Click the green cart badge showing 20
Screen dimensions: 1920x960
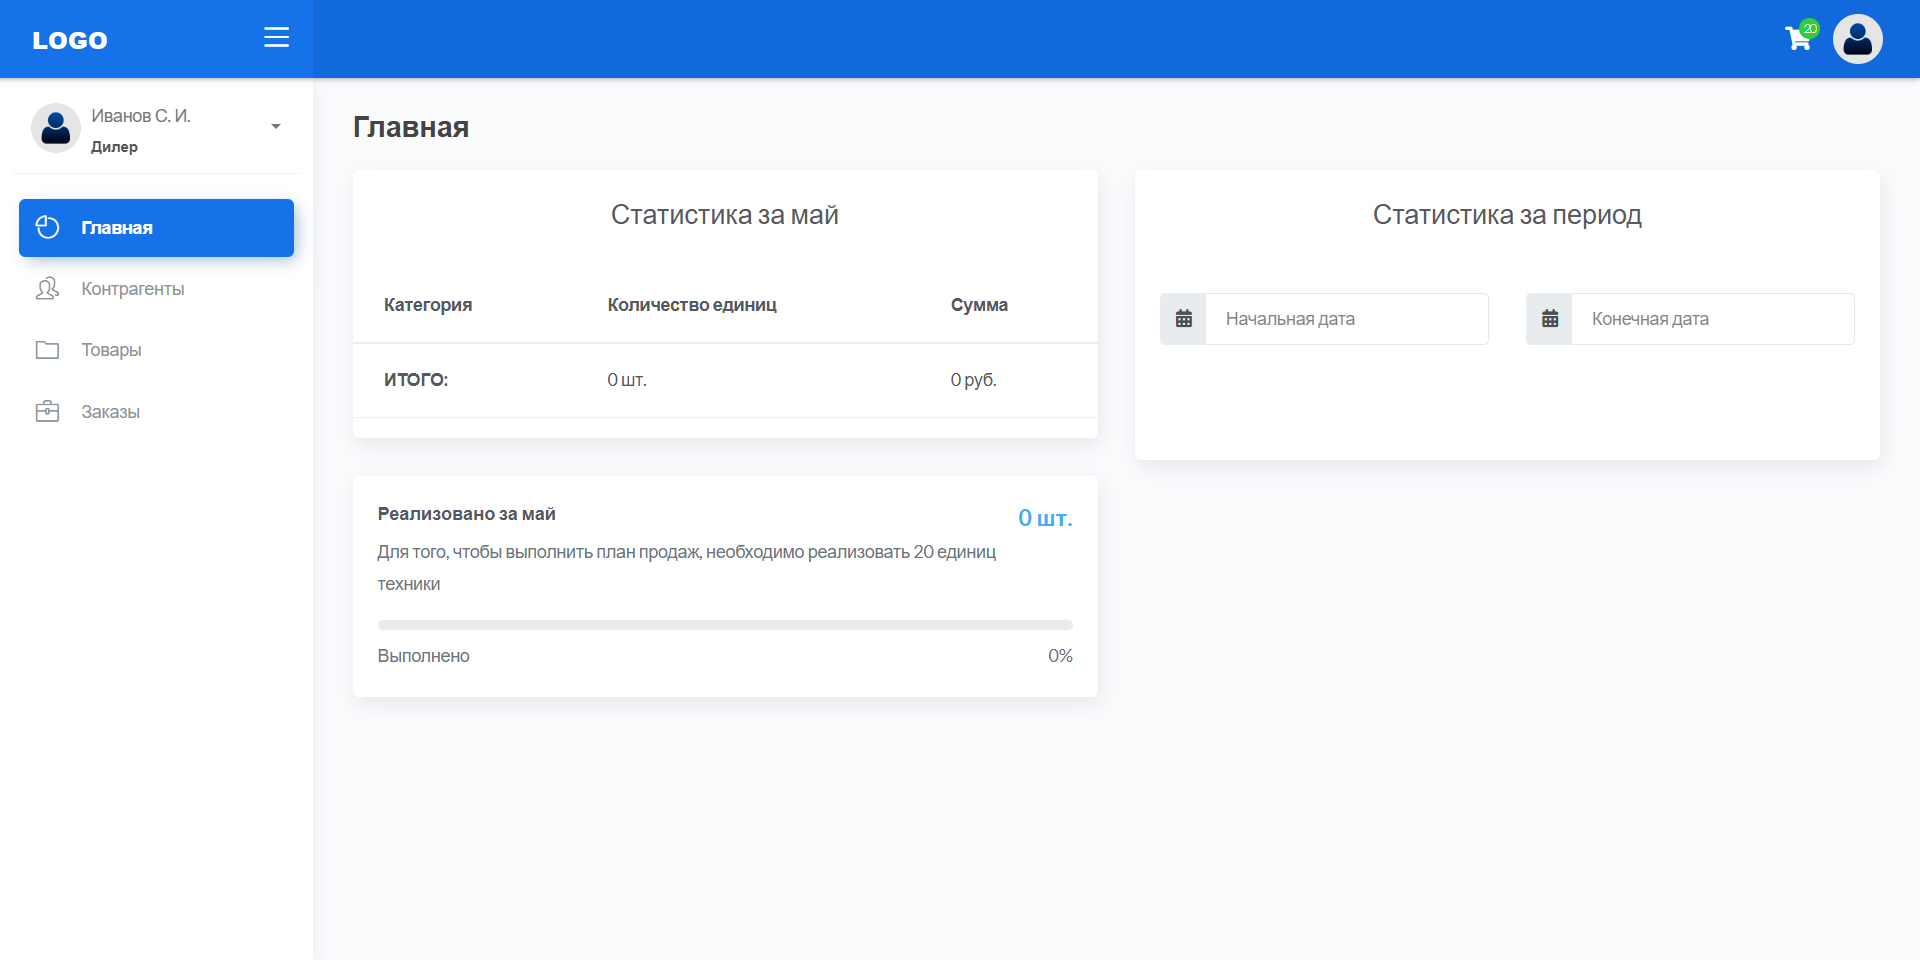tap(1810, 28)
